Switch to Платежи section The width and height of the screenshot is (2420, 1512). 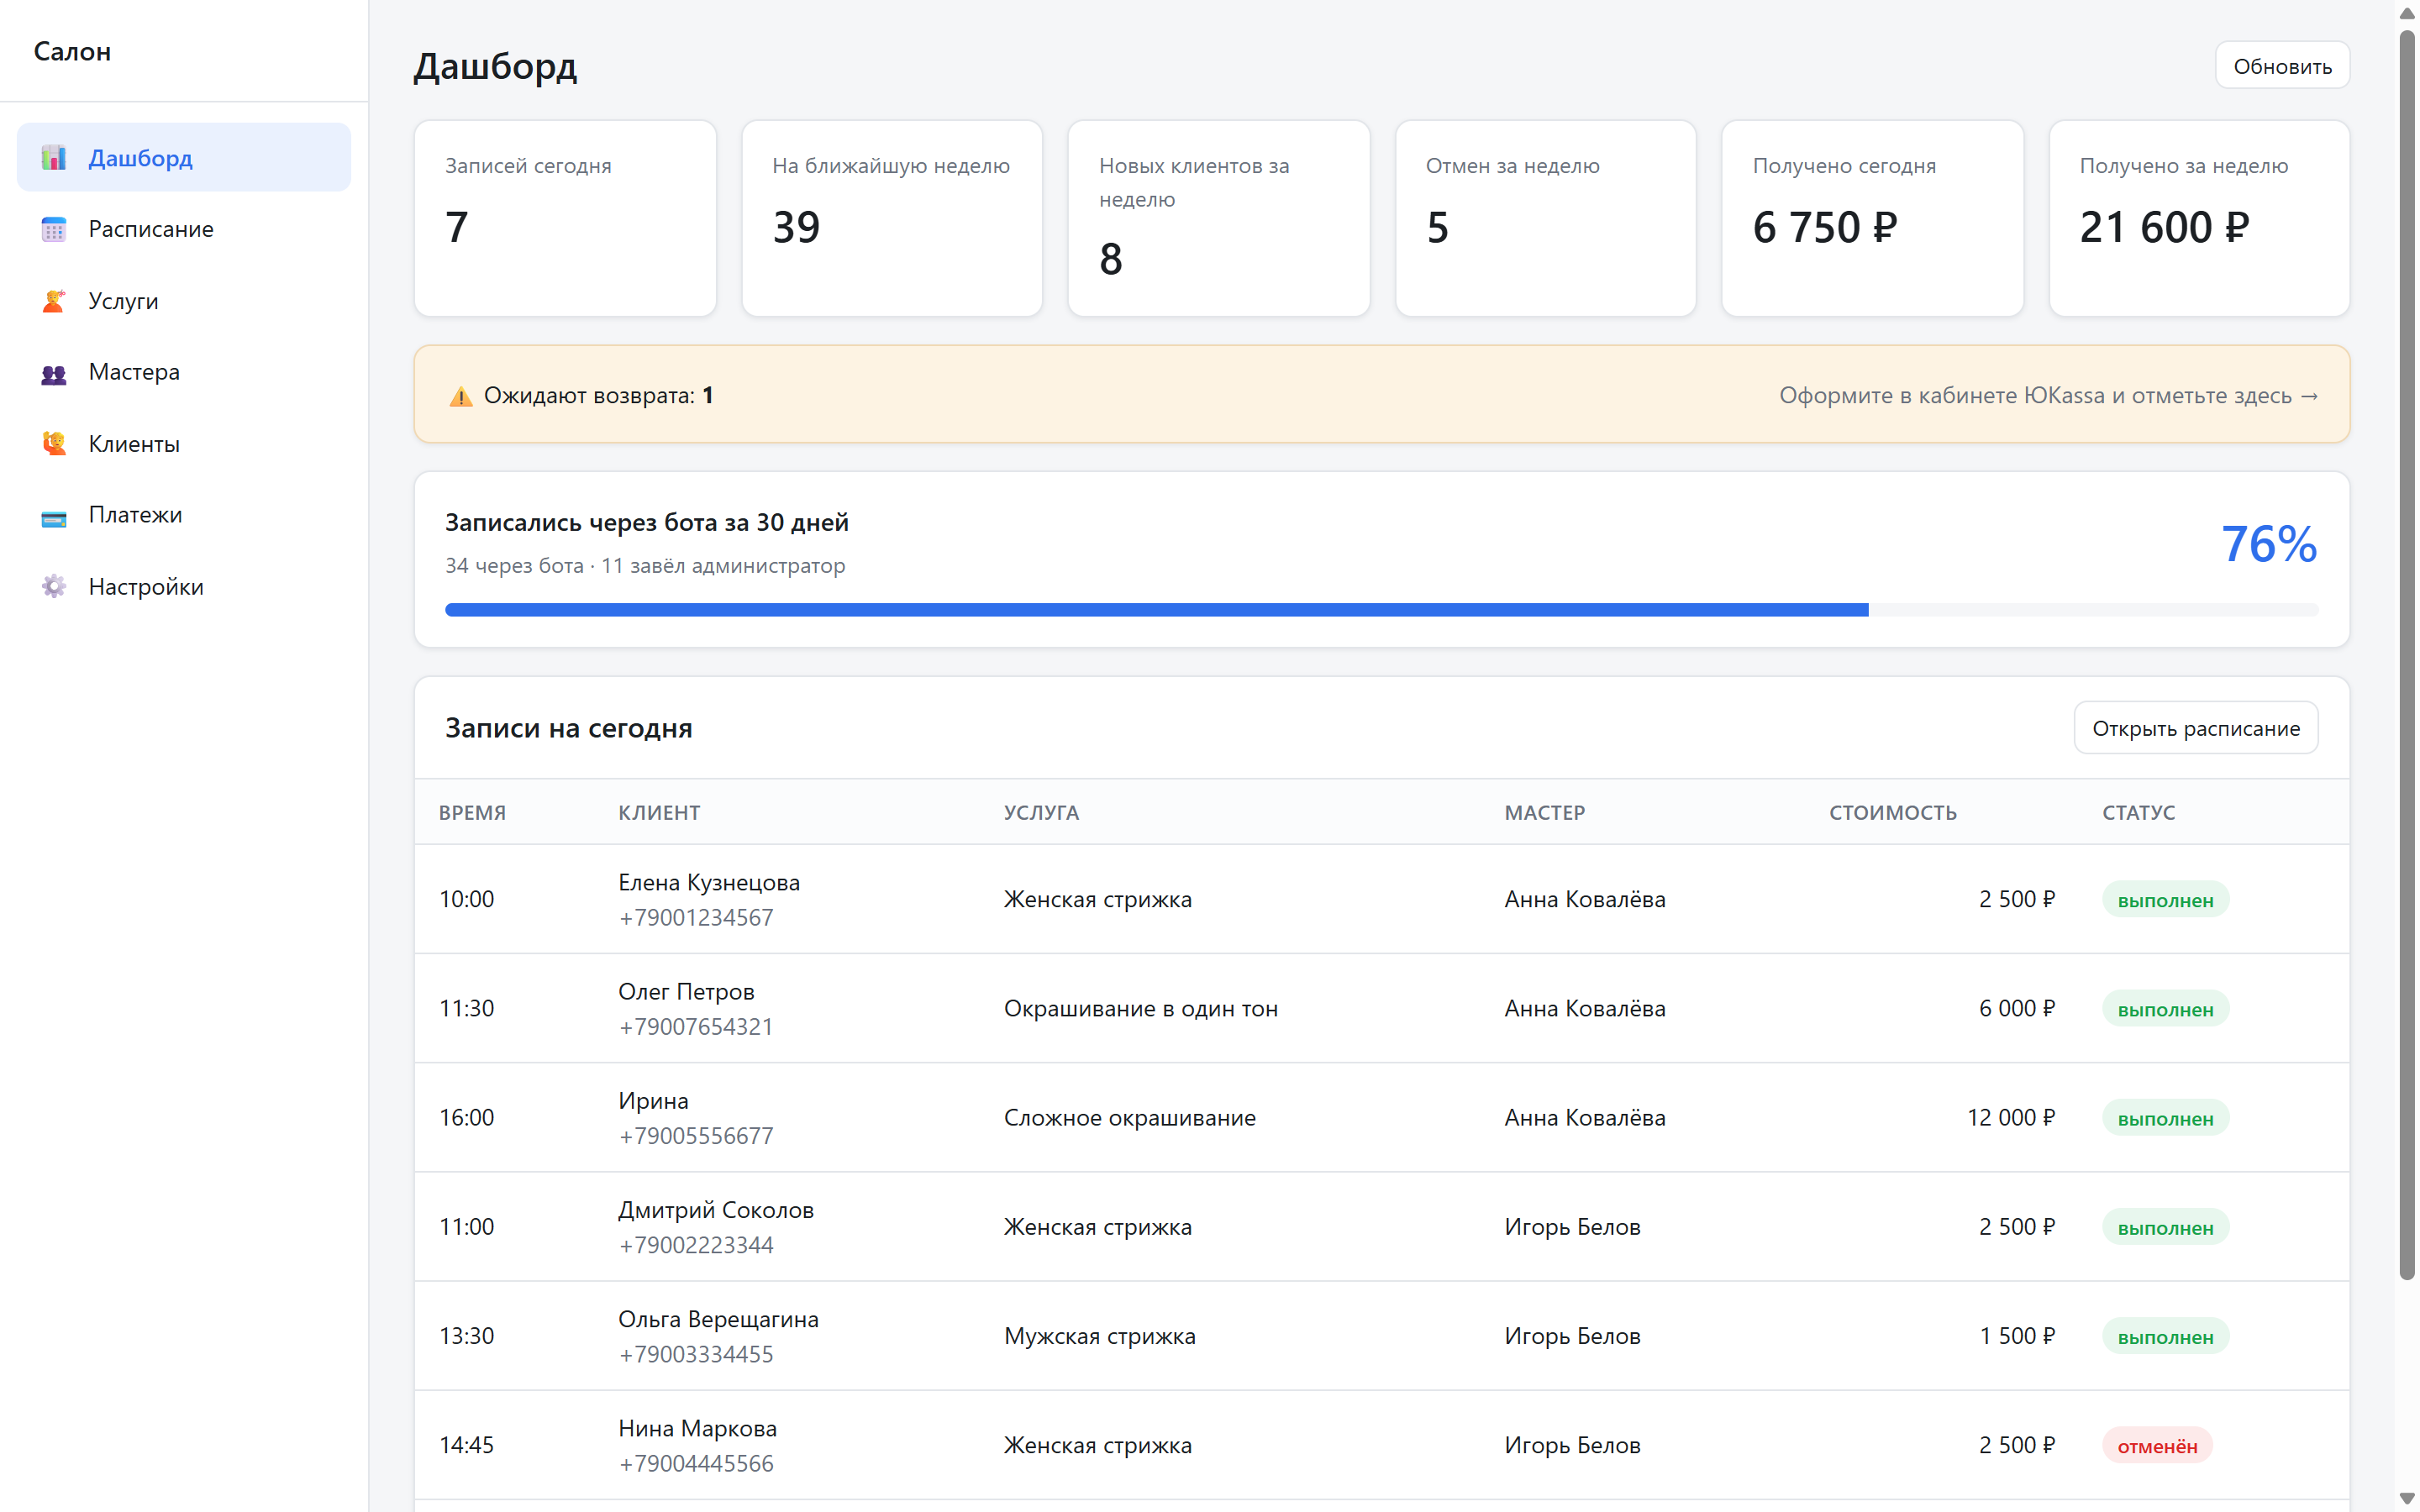[x=184, y=515]
